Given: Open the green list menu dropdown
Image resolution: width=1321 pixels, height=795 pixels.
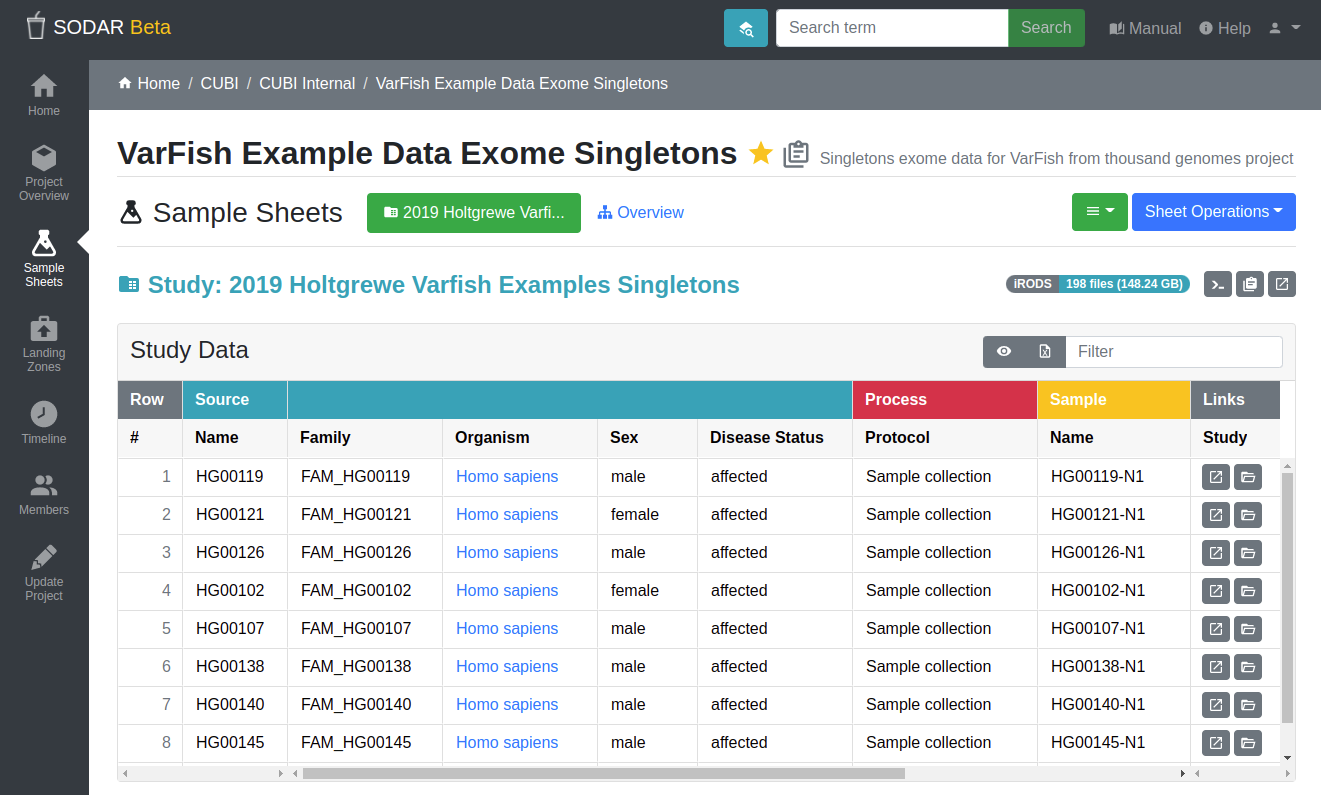Looking at the screenshot, I should click(1100, 212).
